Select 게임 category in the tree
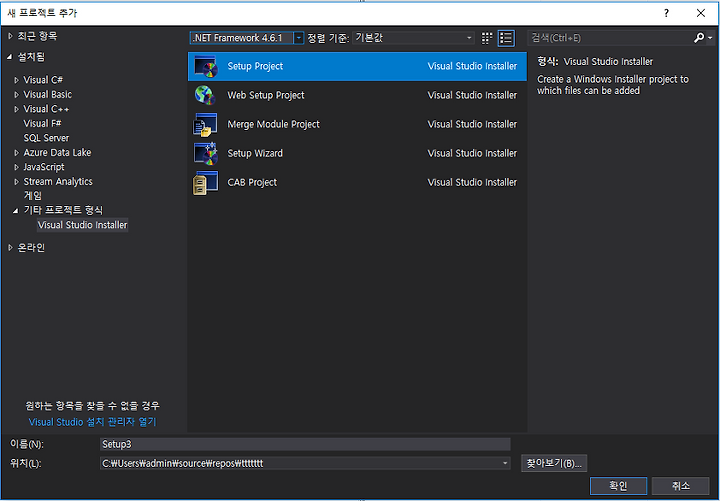720x501 pixels. 33,196
